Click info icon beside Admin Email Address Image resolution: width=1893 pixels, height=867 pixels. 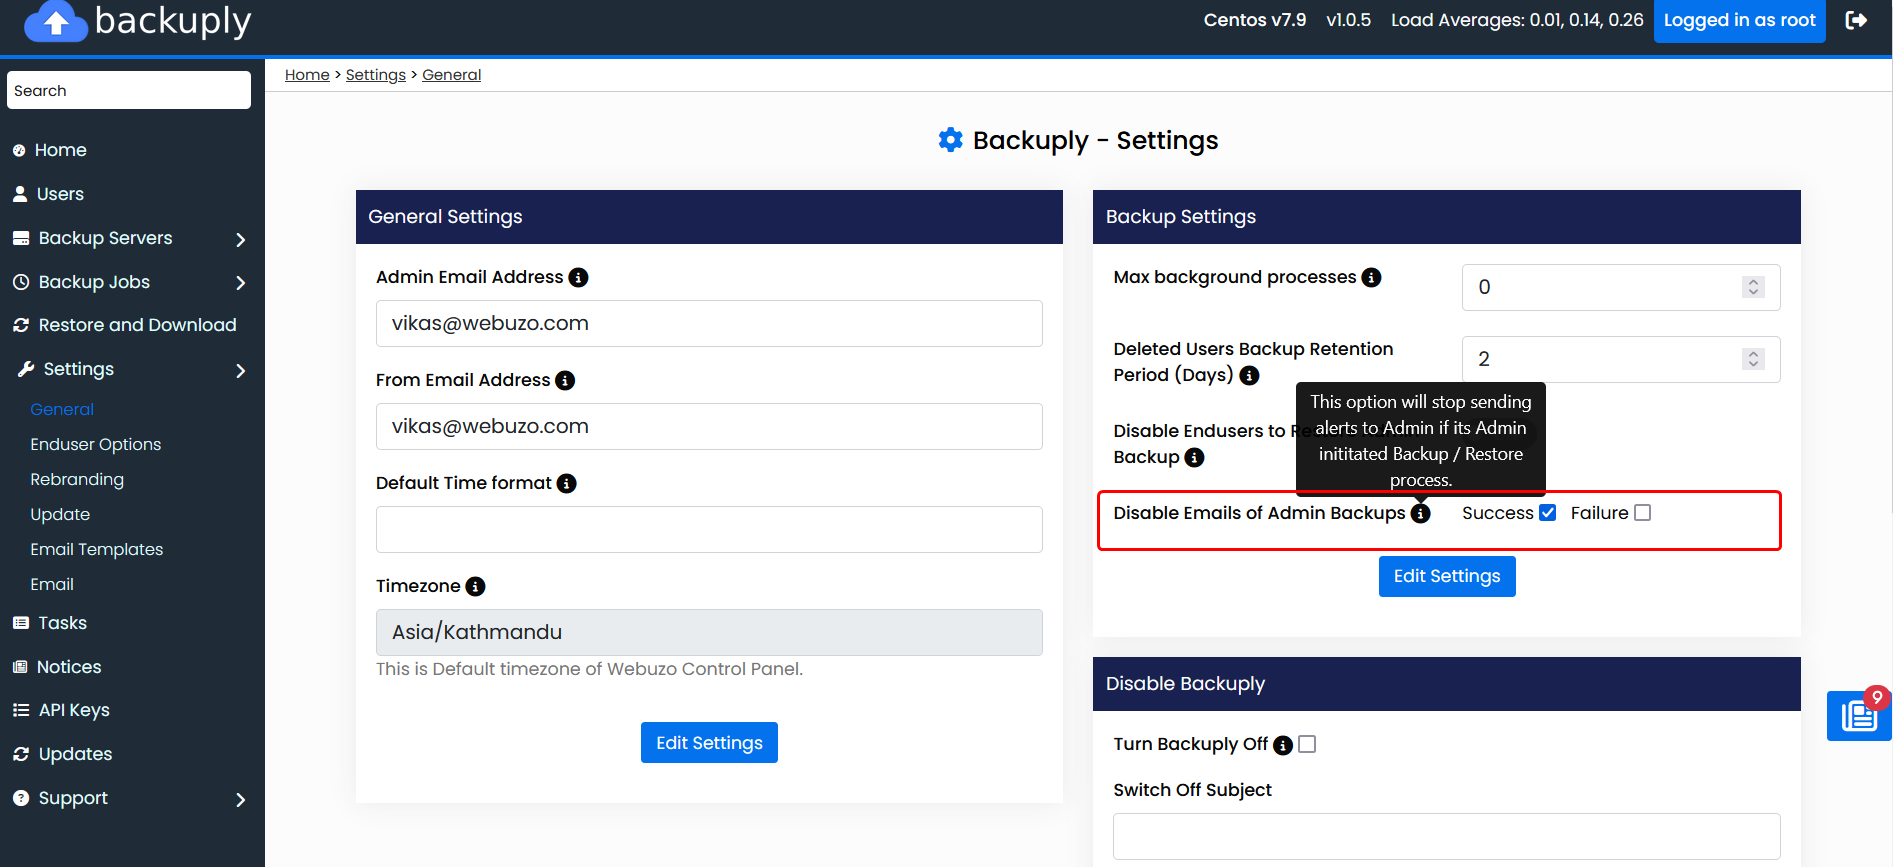[578, 278]
